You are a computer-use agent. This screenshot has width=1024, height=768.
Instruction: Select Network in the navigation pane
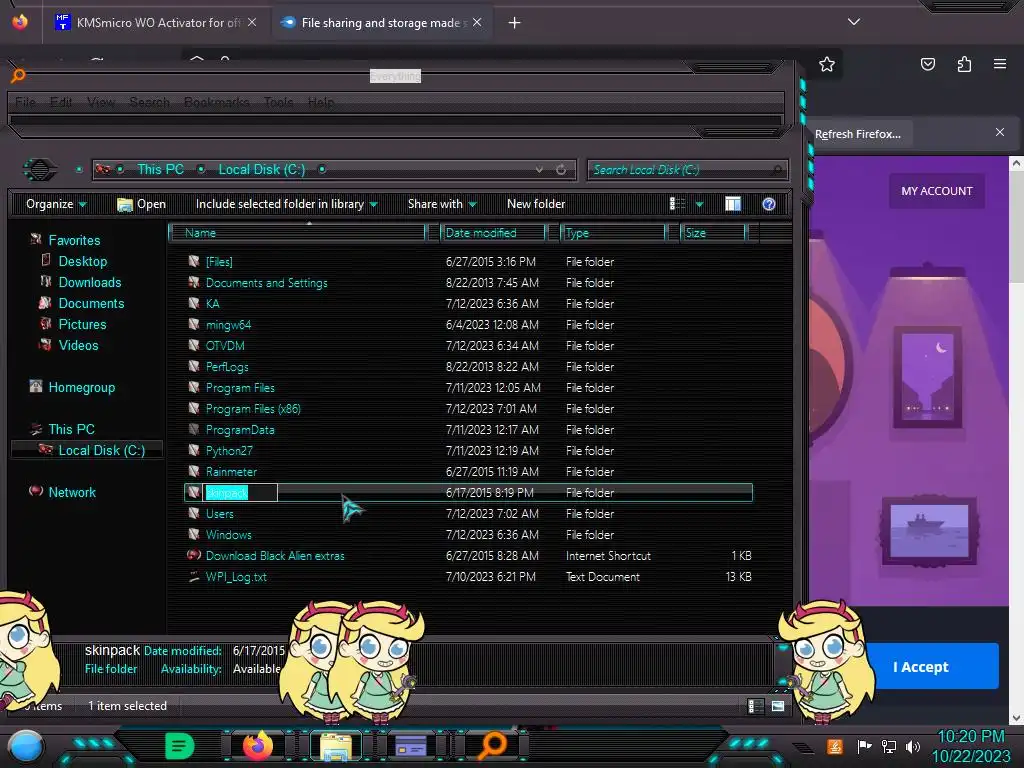72,492
